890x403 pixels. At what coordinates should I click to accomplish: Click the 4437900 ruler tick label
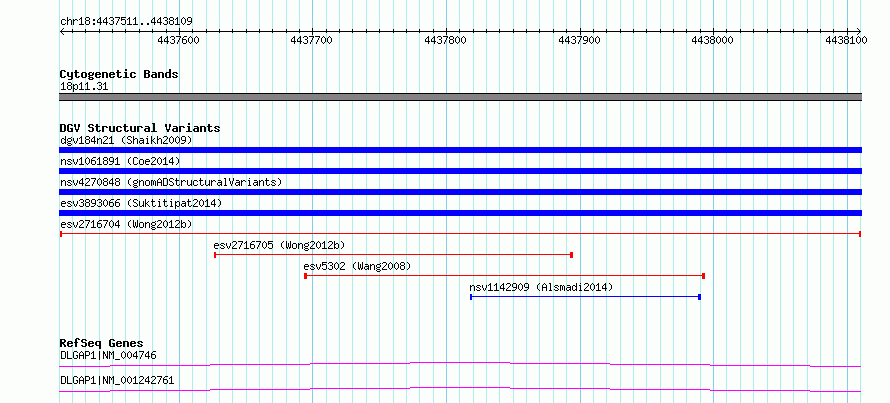coord(580,41)
